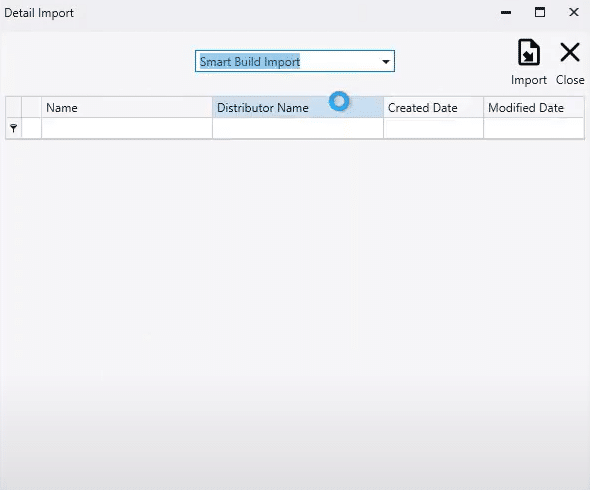Image resolution: width=590 pixels, height=490 pixels.
Task: Minimize the Detail Import window
Action: pyautogui.click(x=506, y=12)
